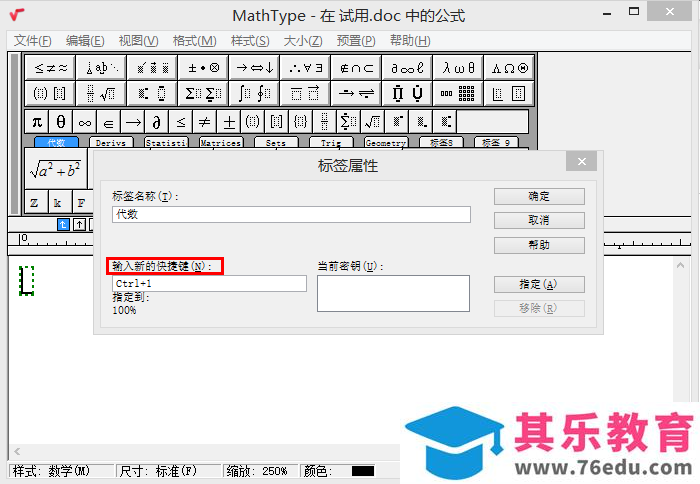Insert the theta symbol from small bar
This screenshot has height=484, width=700.
click(61, 121)
